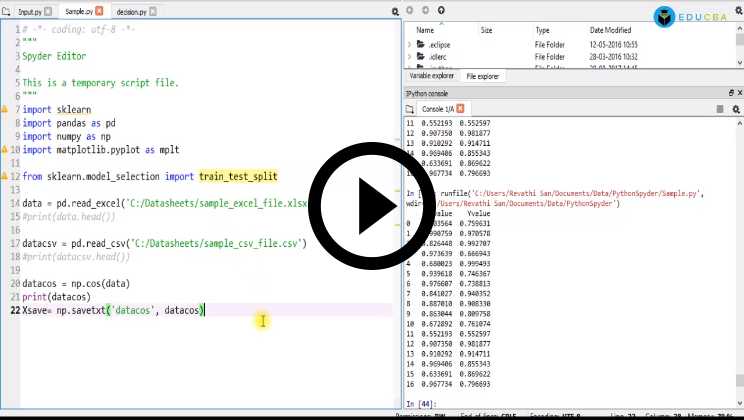Click the parent directory up arrow icon

[441, 11]
